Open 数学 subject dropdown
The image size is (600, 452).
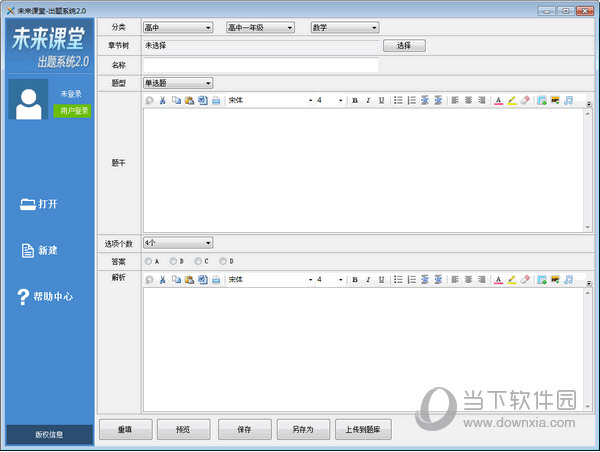click(345, 28)
